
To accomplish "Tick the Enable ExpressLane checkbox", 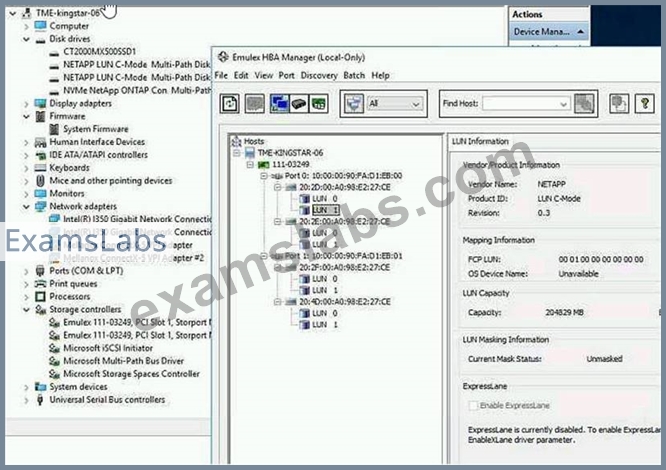I will click(473, 405).
